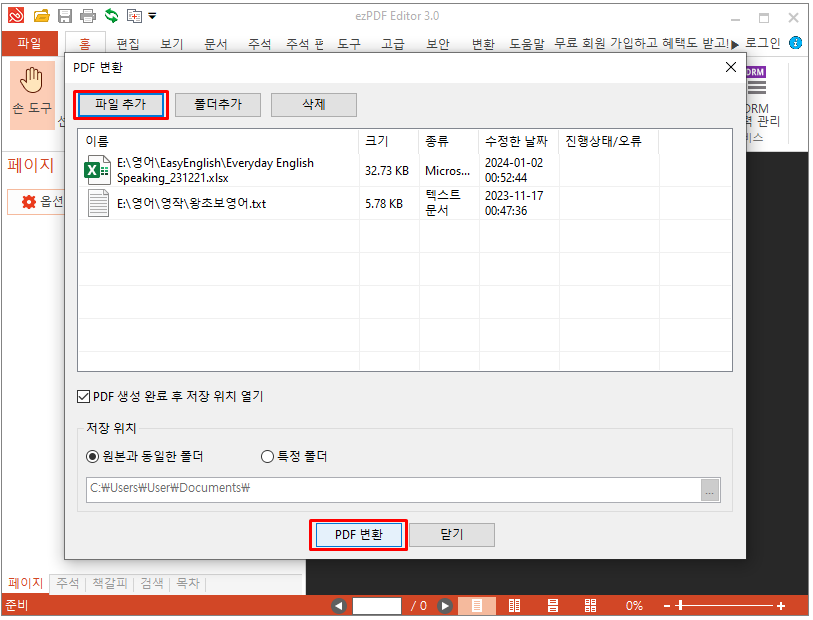
Task: Save document using the floppy disk icon
Action: click(x=65, y=16)
